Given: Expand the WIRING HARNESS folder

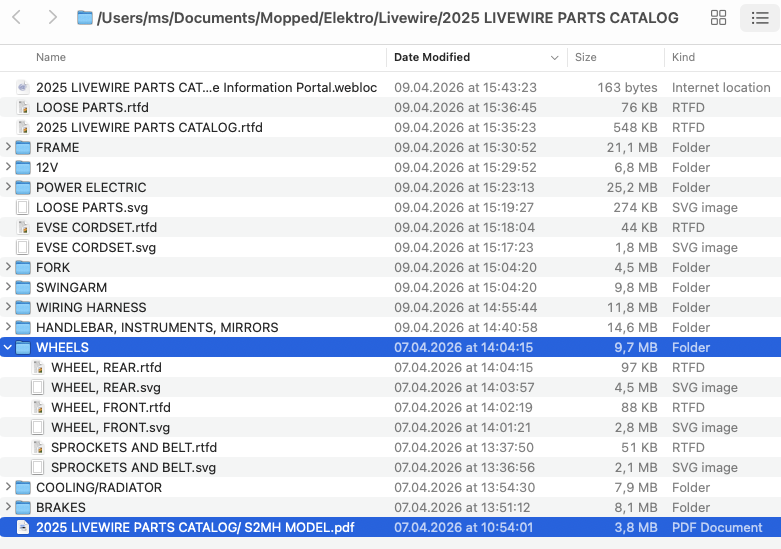Looking at the screenshot, I should click(x=8, y=307).
